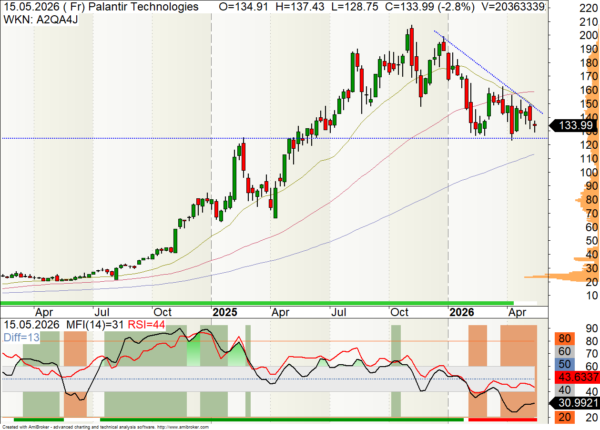This screenshot has width=600, height=430.
Task: Click the volume value 'V=20363339'
Action: [x=514, y=7]
